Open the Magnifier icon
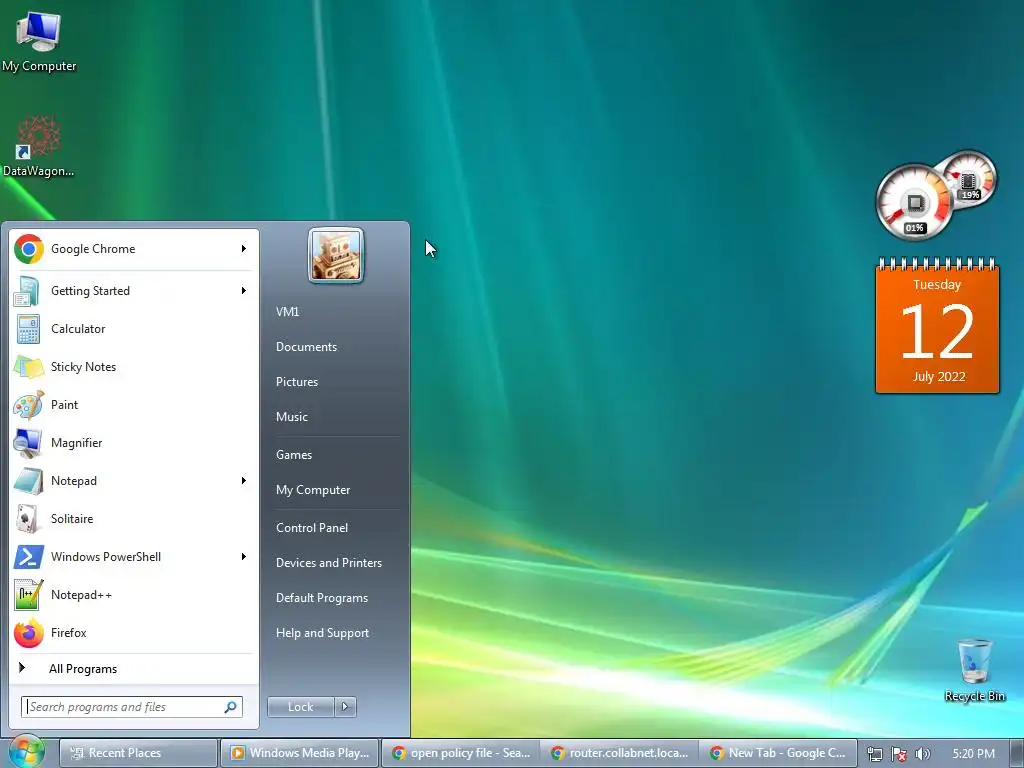This screenshot has width=1024, height=768. [28, 443]
